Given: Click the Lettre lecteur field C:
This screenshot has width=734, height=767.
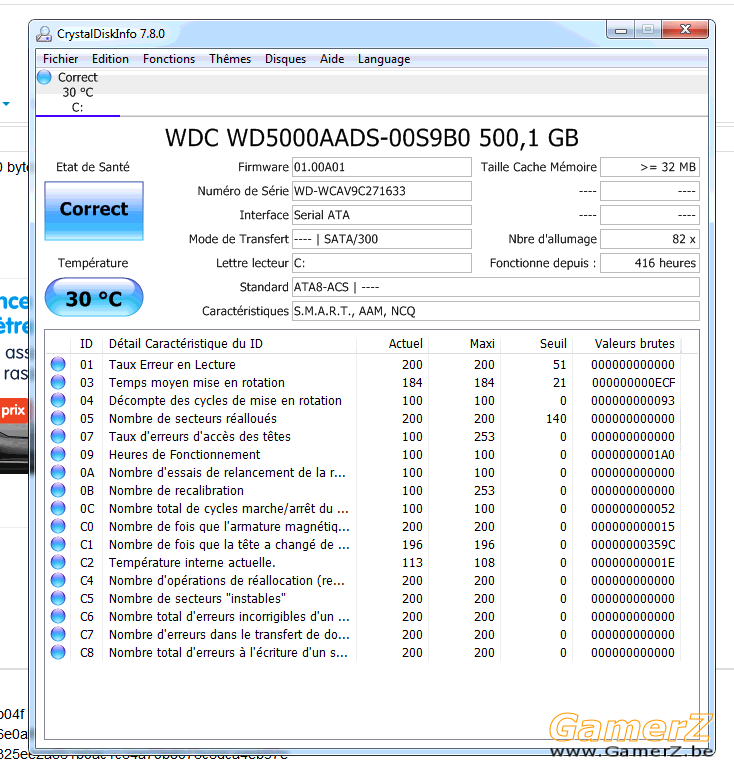Looking at the screenshot, I should tap(382, 263).
